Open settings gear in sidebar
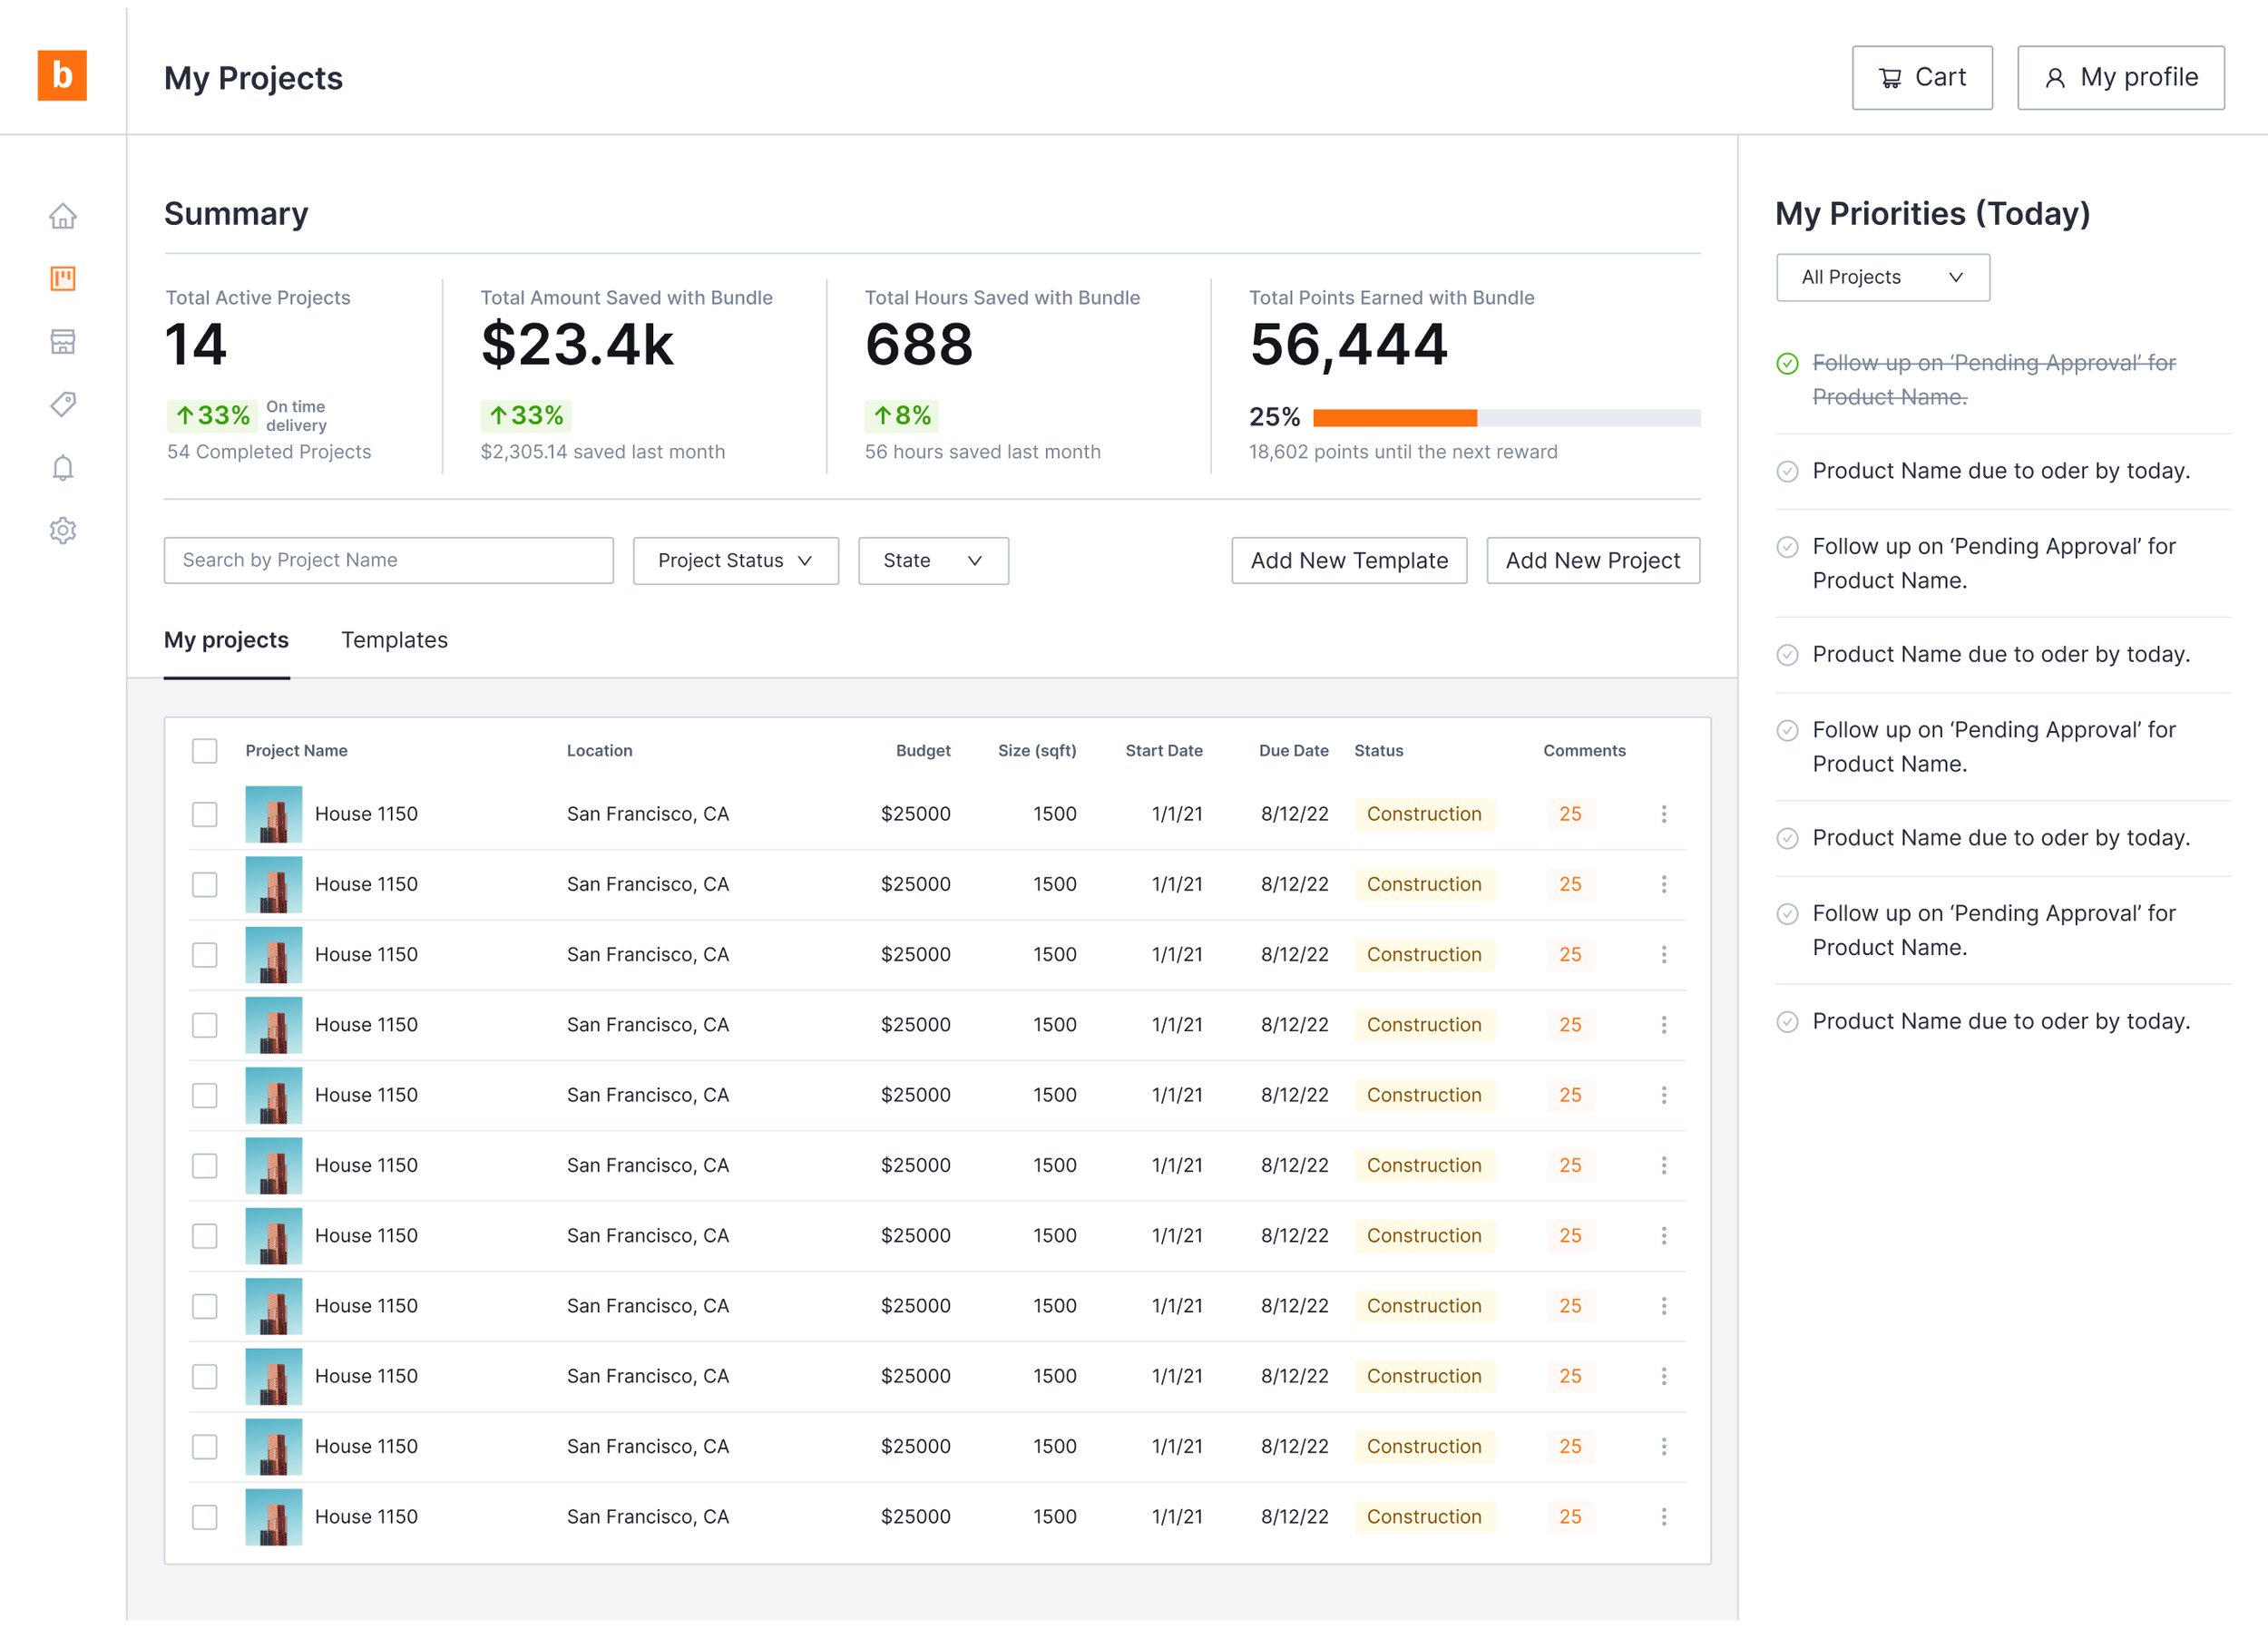This screenshot has height=1628, width=2268. (x=63, y=530)
